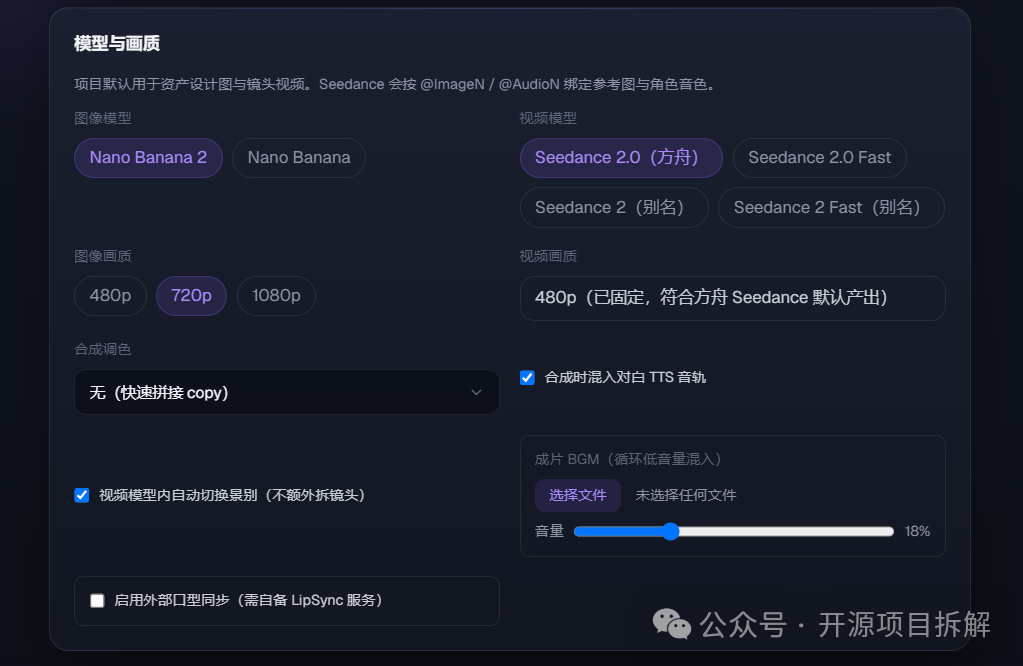Viewport: 1023px width, 666px height.
Task: Click the fixed 480p video quality field
Action: (x=732, y=298)
